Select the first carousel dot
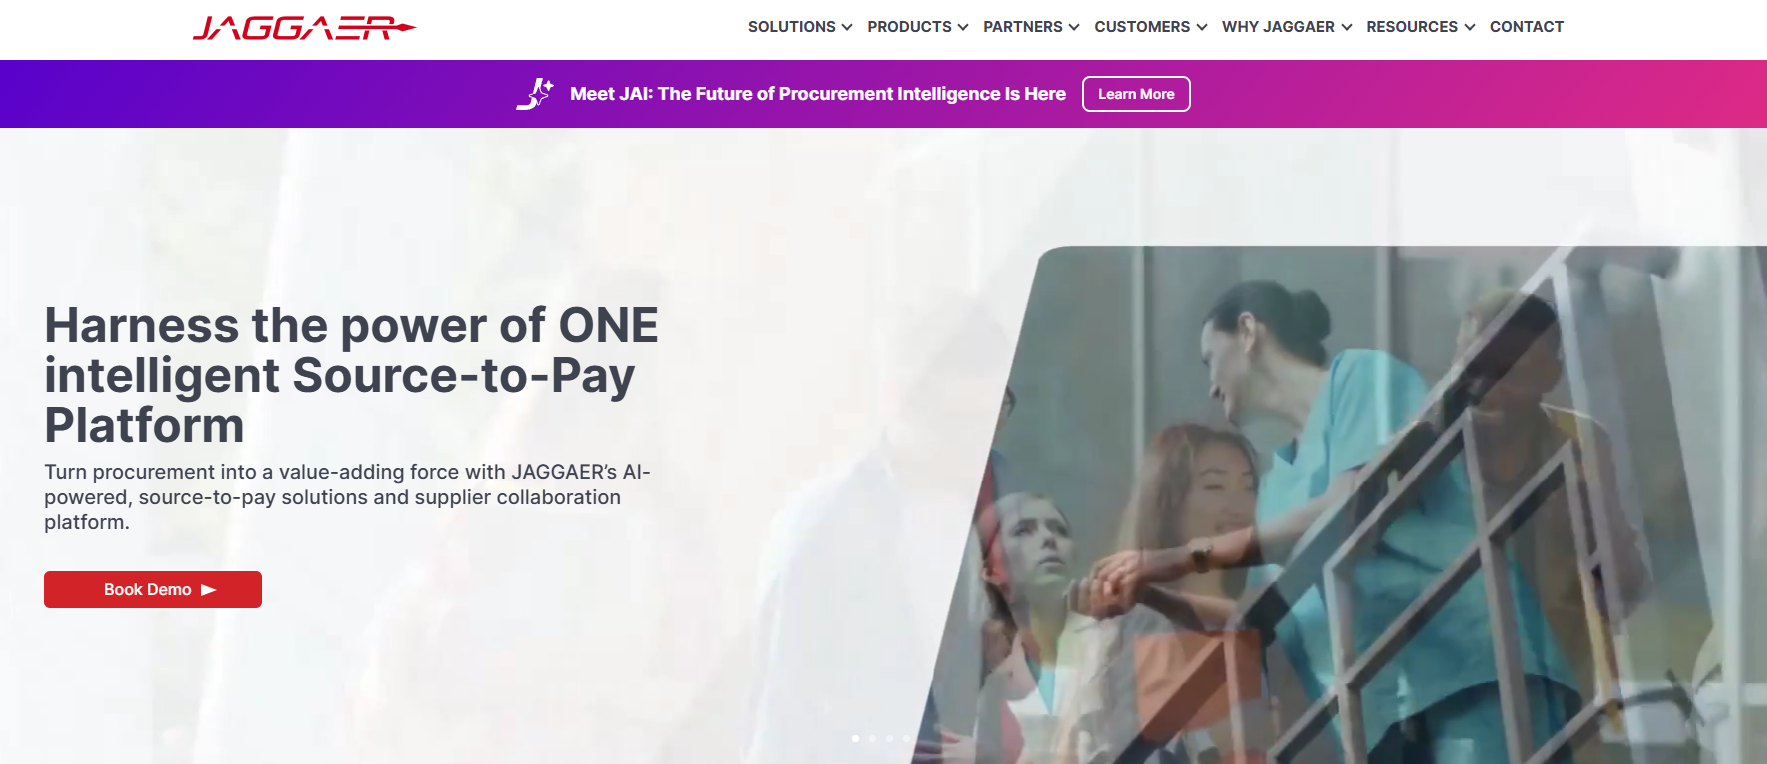 (x=855, y=738)
